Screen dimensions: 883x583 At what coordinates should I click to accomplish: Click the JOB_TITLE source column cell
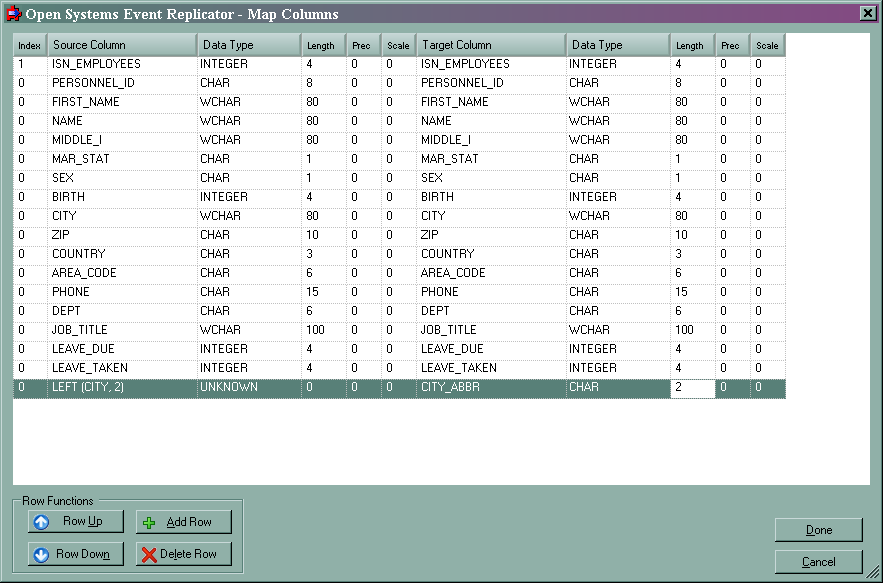pyautogui.click(x=121, y=330)
